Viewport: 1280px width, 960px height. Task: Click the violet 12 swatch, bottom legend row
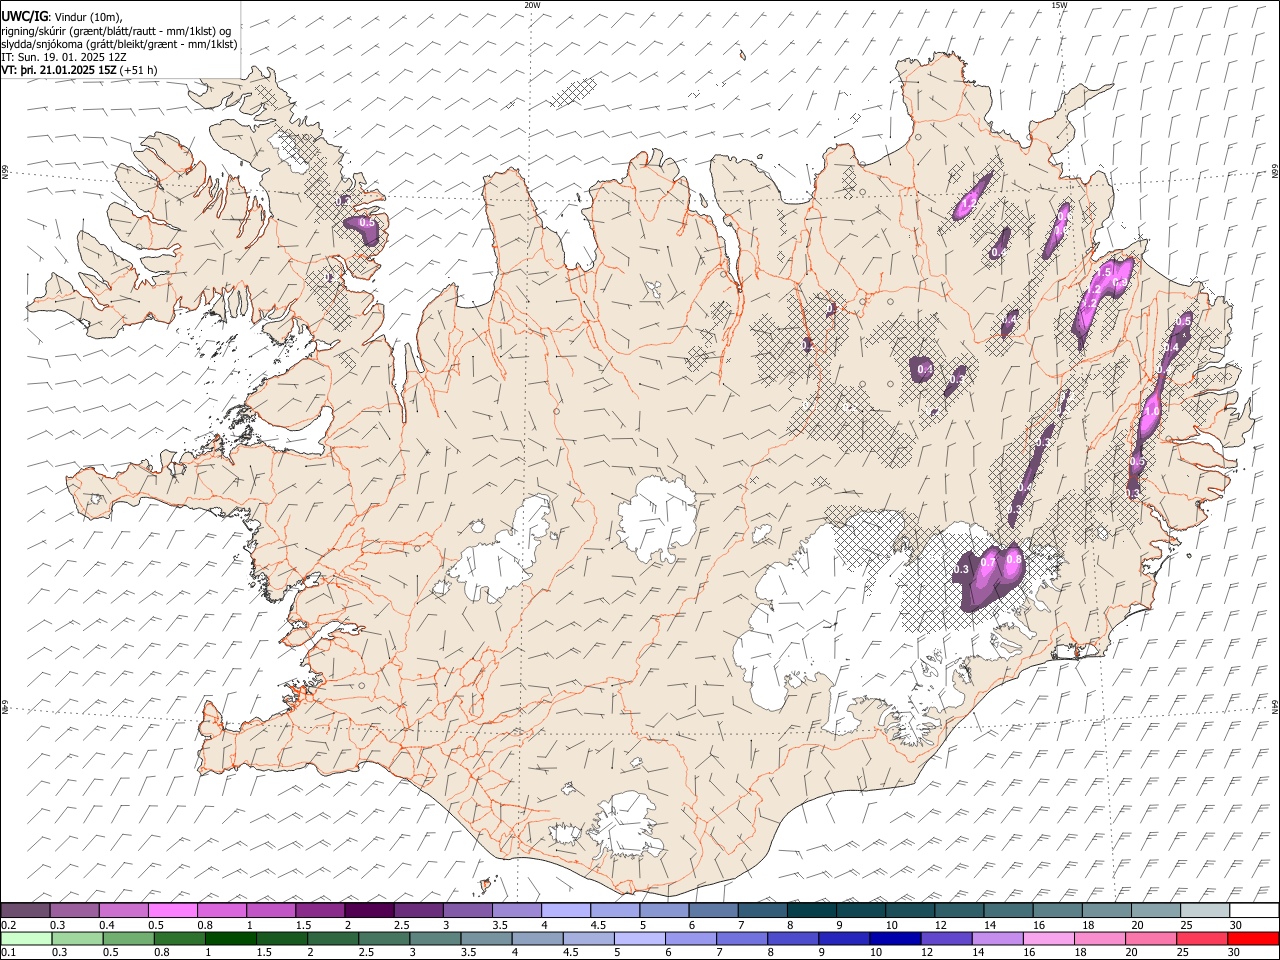[945, 938]
